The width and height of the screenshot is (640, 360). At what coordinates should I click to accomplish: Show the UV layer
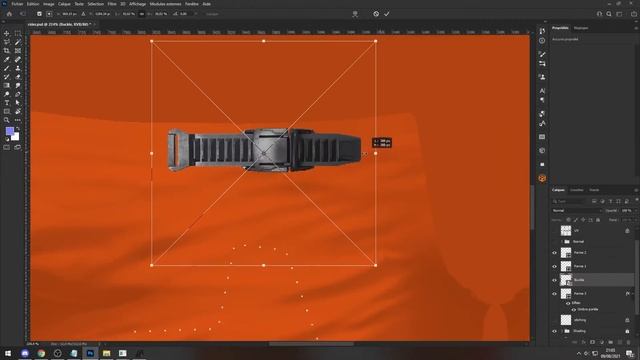click(x=554, y=231)
